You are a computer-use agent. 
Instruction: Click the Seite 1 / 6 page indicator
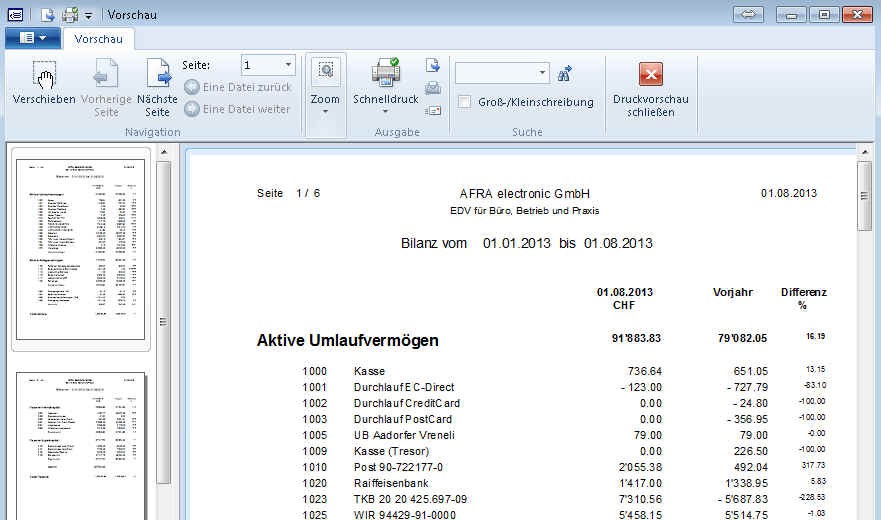tap(288, 193)
